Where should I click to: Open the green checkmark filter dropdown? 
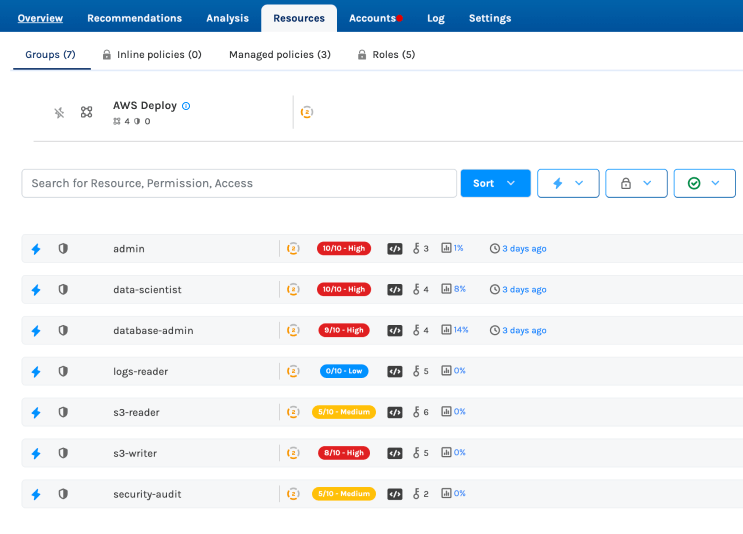tap(705, 183)
